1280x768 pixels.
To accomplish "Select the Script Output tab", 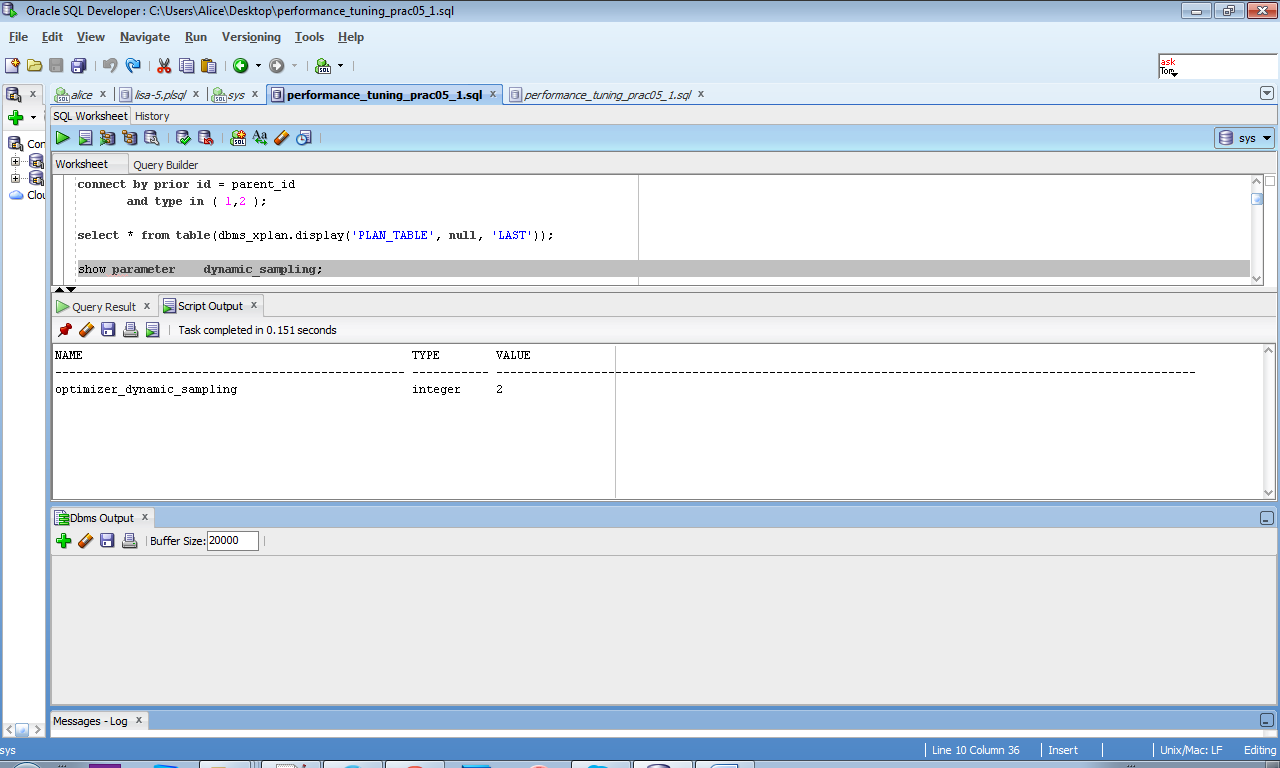I will (x=210, y=306).
